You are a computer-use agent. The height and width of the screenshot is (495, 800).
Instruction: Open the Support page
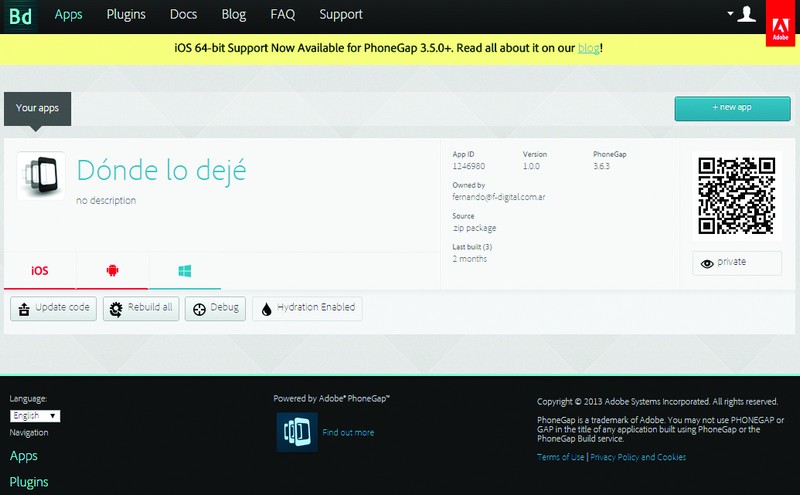(x=341, y=15)
